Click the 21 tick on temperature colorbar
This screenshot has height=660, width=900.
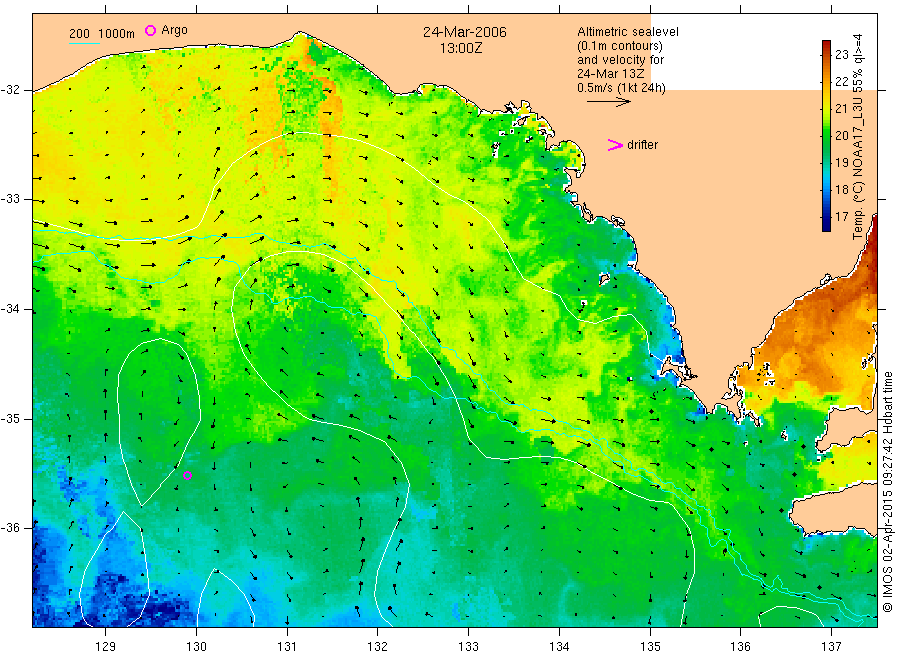(841, 108)
